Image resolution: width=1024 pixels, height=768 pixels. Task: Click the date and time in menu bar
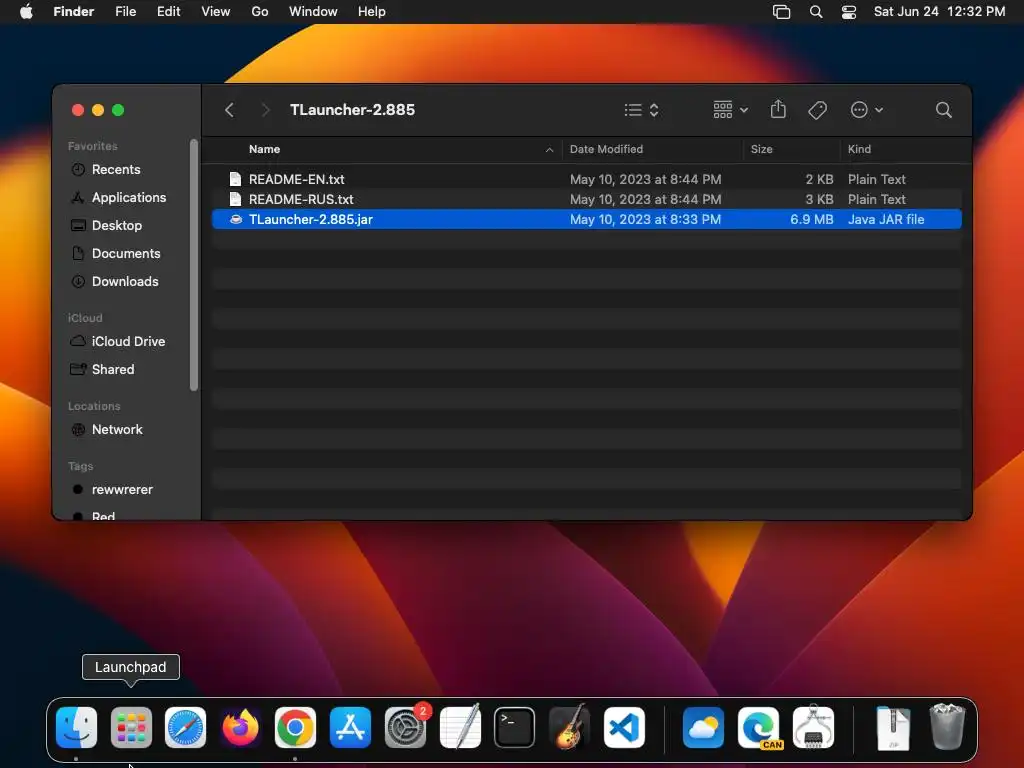coord(939,12)
